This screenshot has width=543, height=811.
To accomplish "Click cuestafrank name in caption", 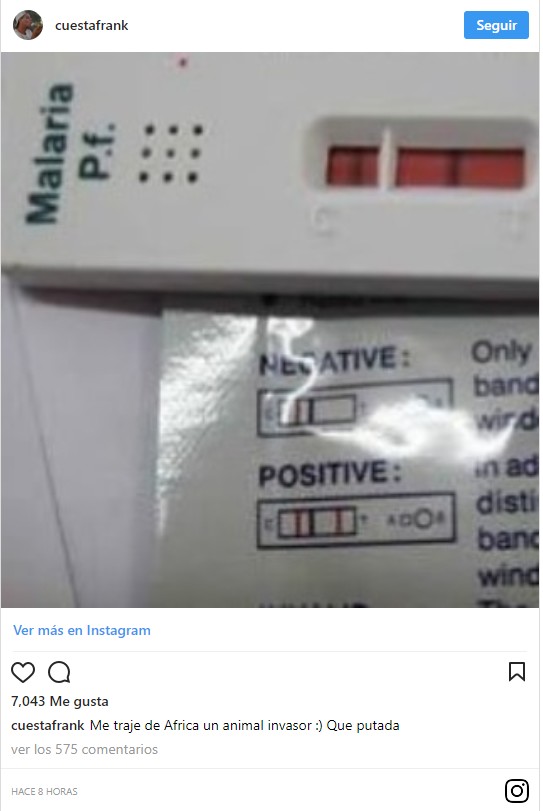I will point(48,726).
